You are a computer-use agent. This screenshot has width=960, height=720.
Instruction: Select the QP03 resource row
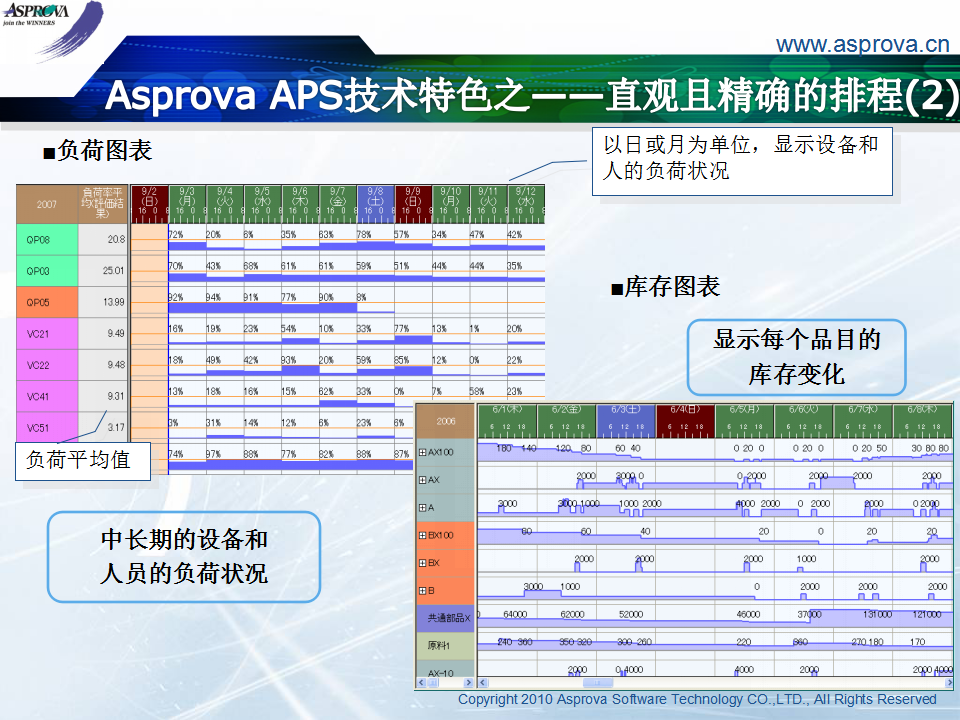point(47,271)
